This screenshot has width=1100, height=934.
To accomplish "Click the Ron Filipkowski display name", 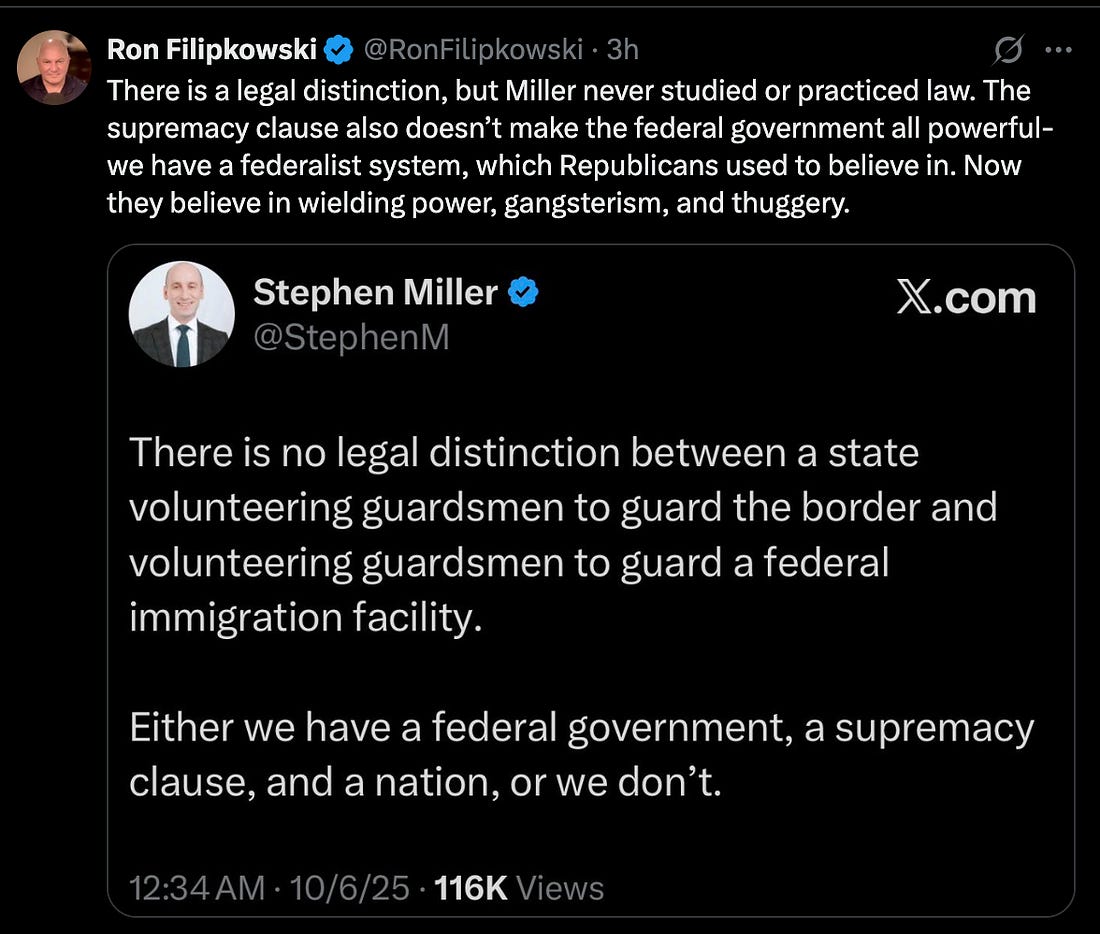I will point(210,50).
